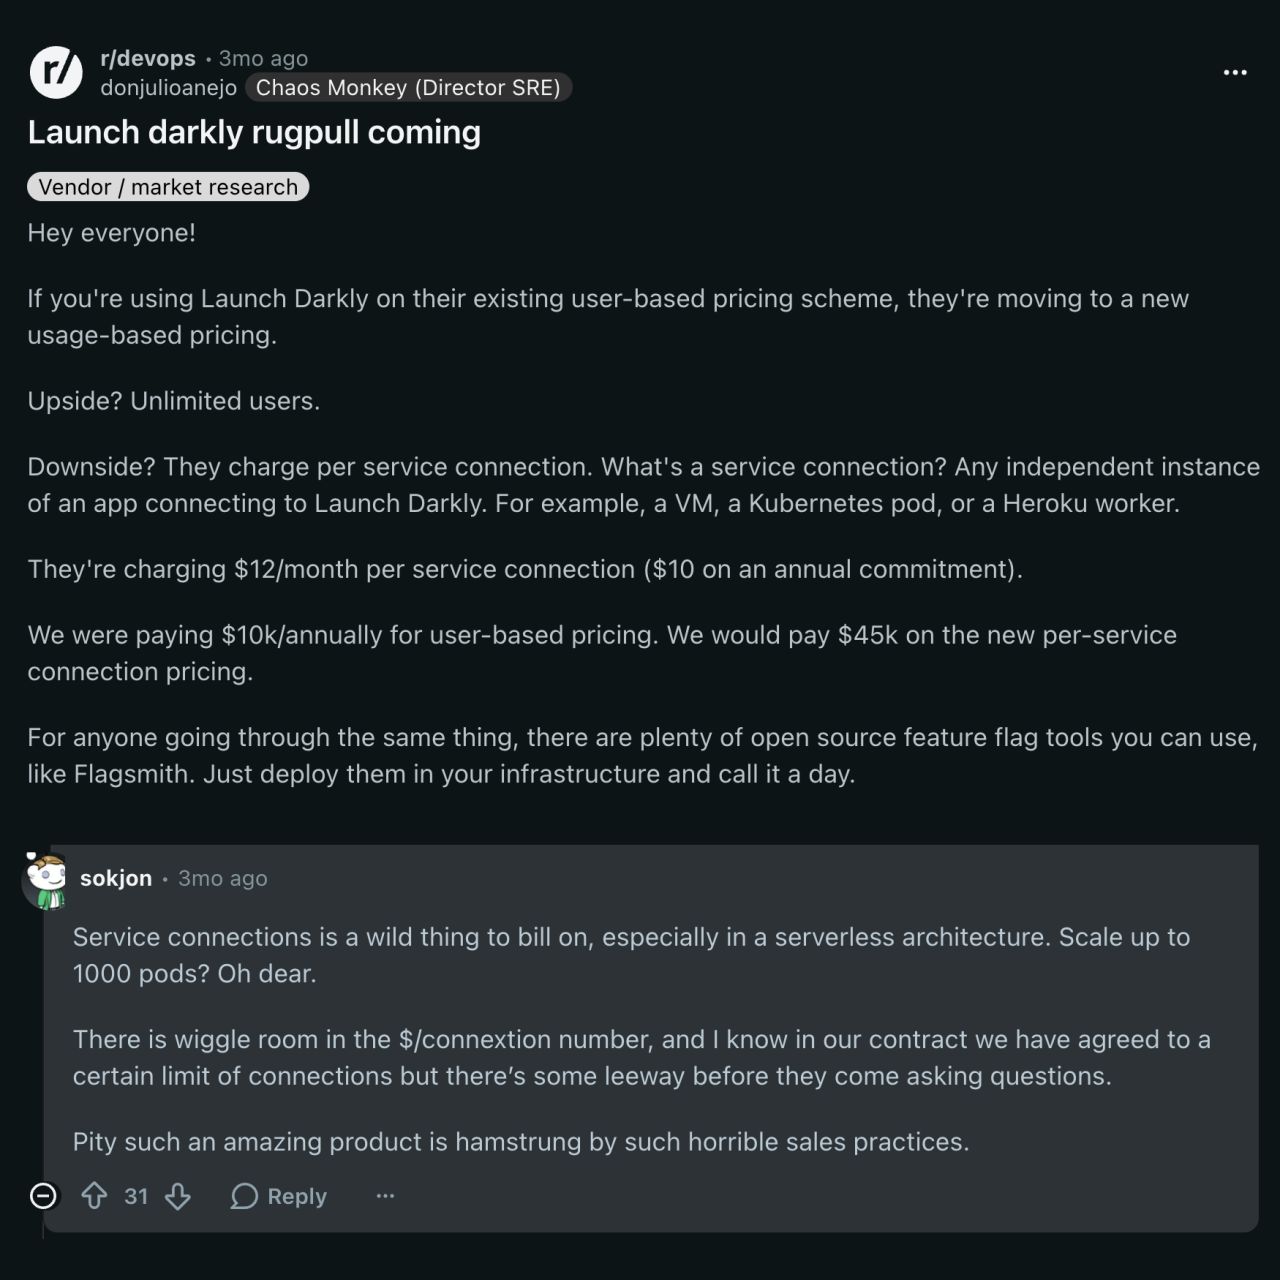This screenshot has width=1280, height=1280.
Task: Click the comment's 3mo ago timestamp
Action: click(223, 878)
